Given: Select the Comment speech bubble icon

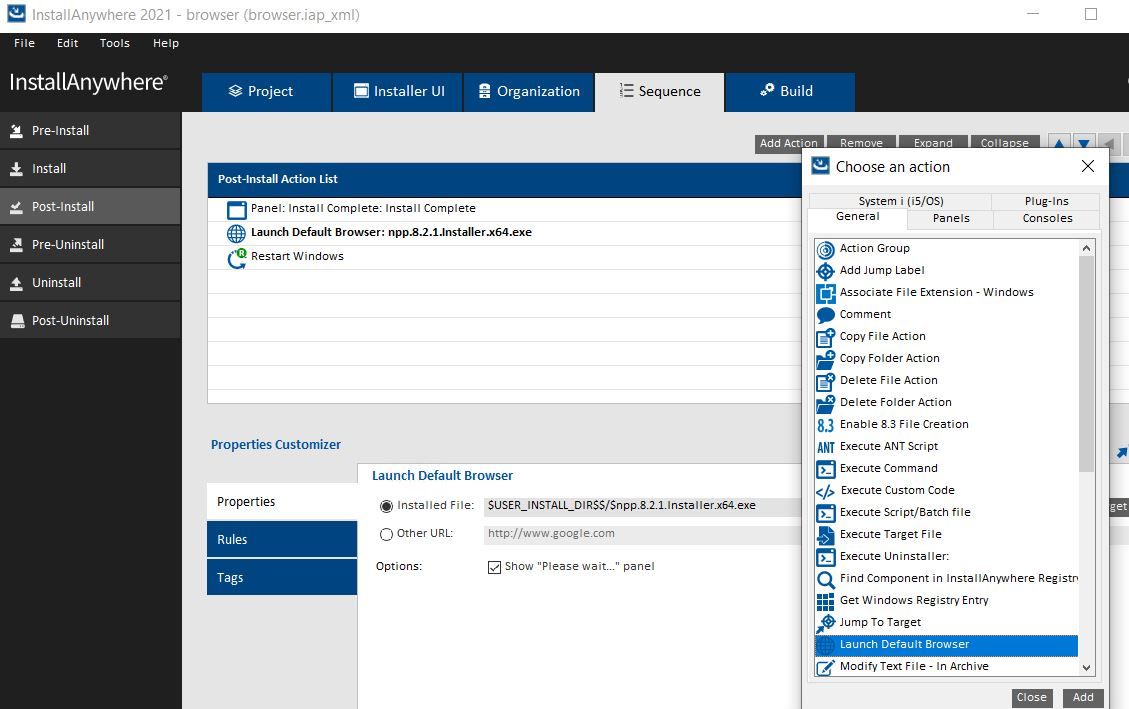Looking at the screenshot, I should [x=825, y=315].
